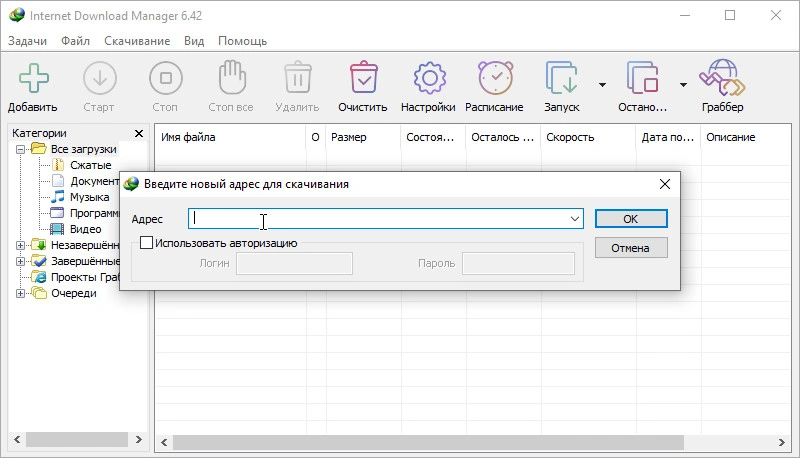Open dropdown arrow next to Запуск

pos(602,85)
